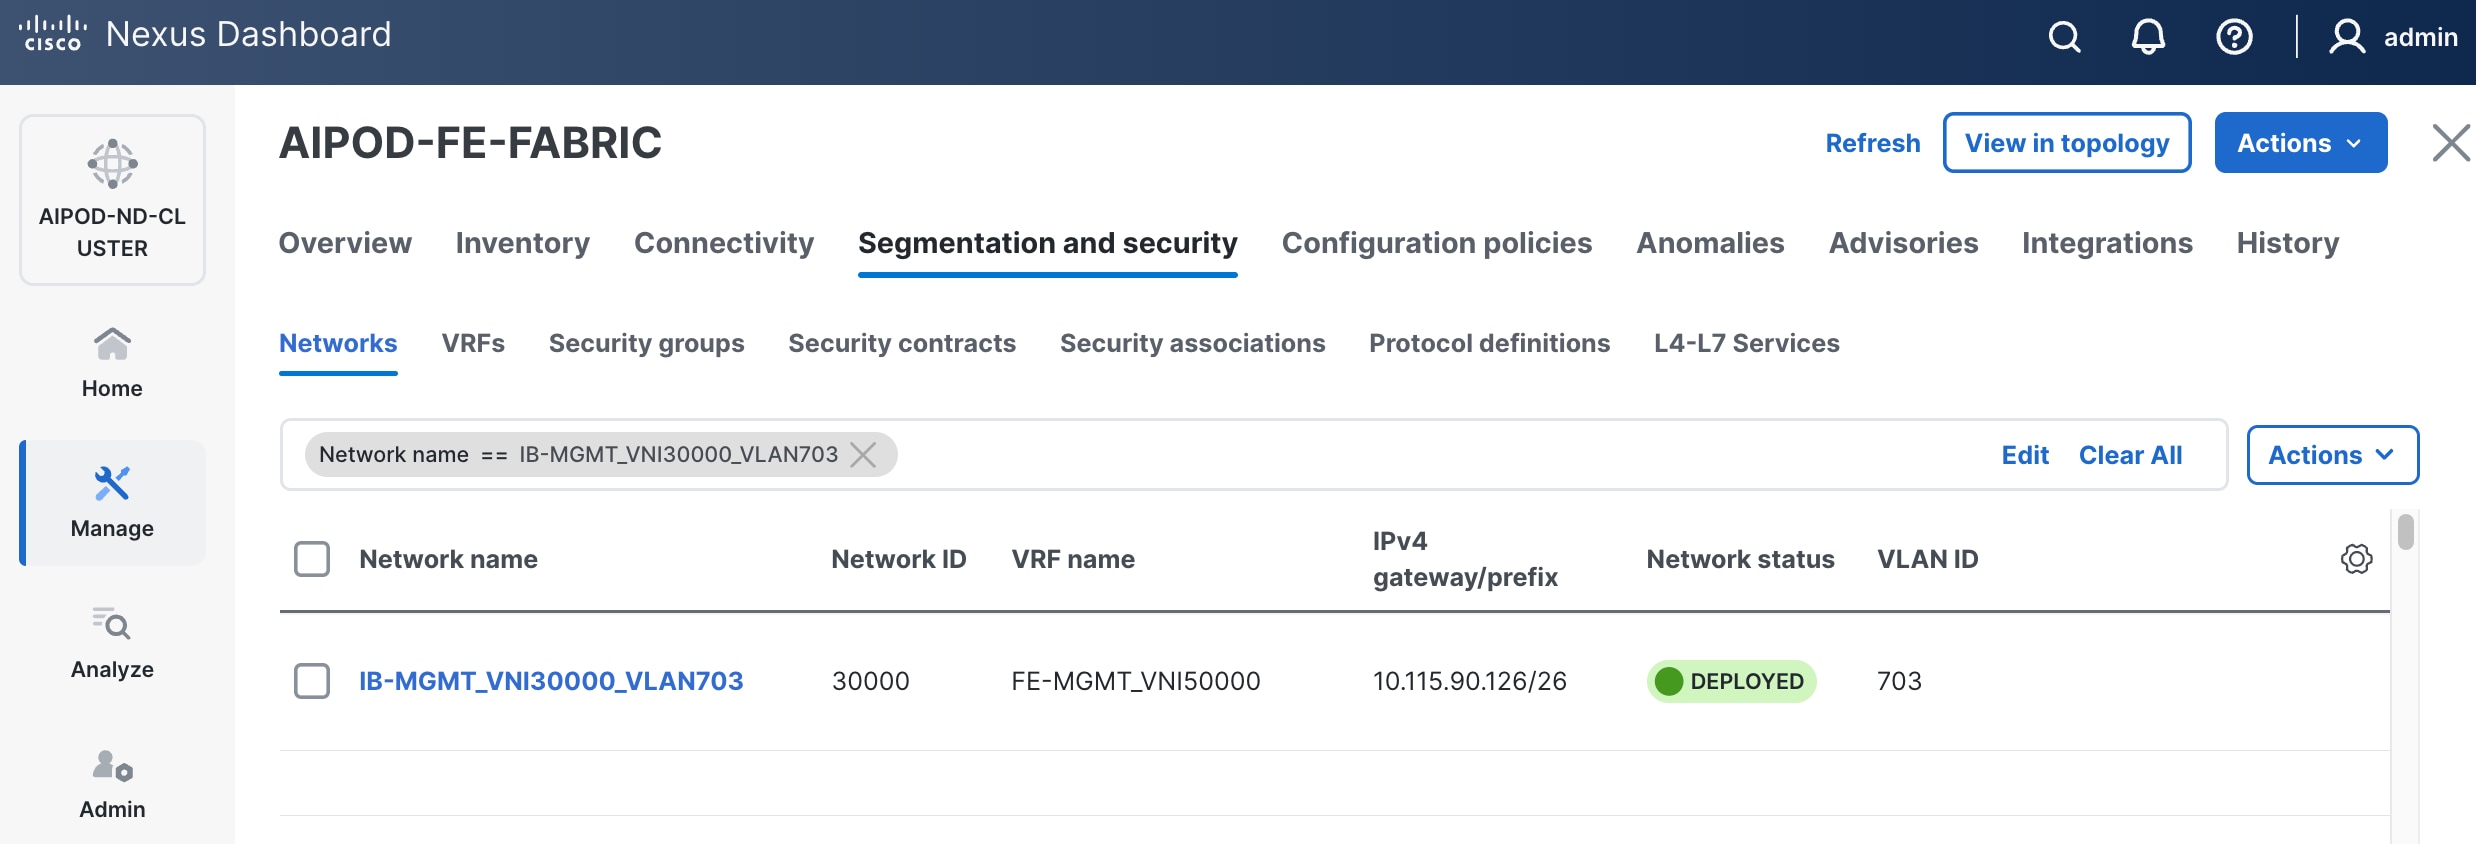Check the IB-MGMT_VNI30000_VLAN703 row checkbox
This screenshot has width=2476, height=844.
pos(312,681)
